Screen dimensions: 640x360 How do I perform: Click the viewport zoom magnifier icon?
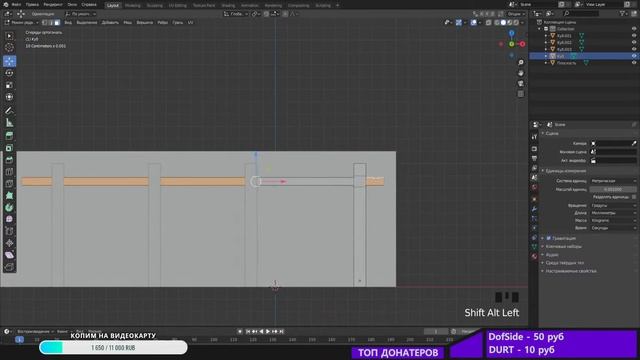(521, 62)
